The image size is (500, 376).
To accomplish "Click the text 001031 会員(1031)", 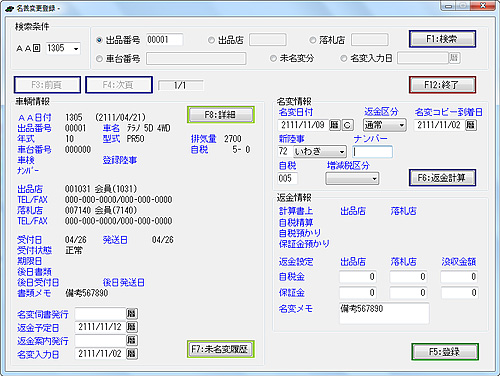I will coord(101,189).
